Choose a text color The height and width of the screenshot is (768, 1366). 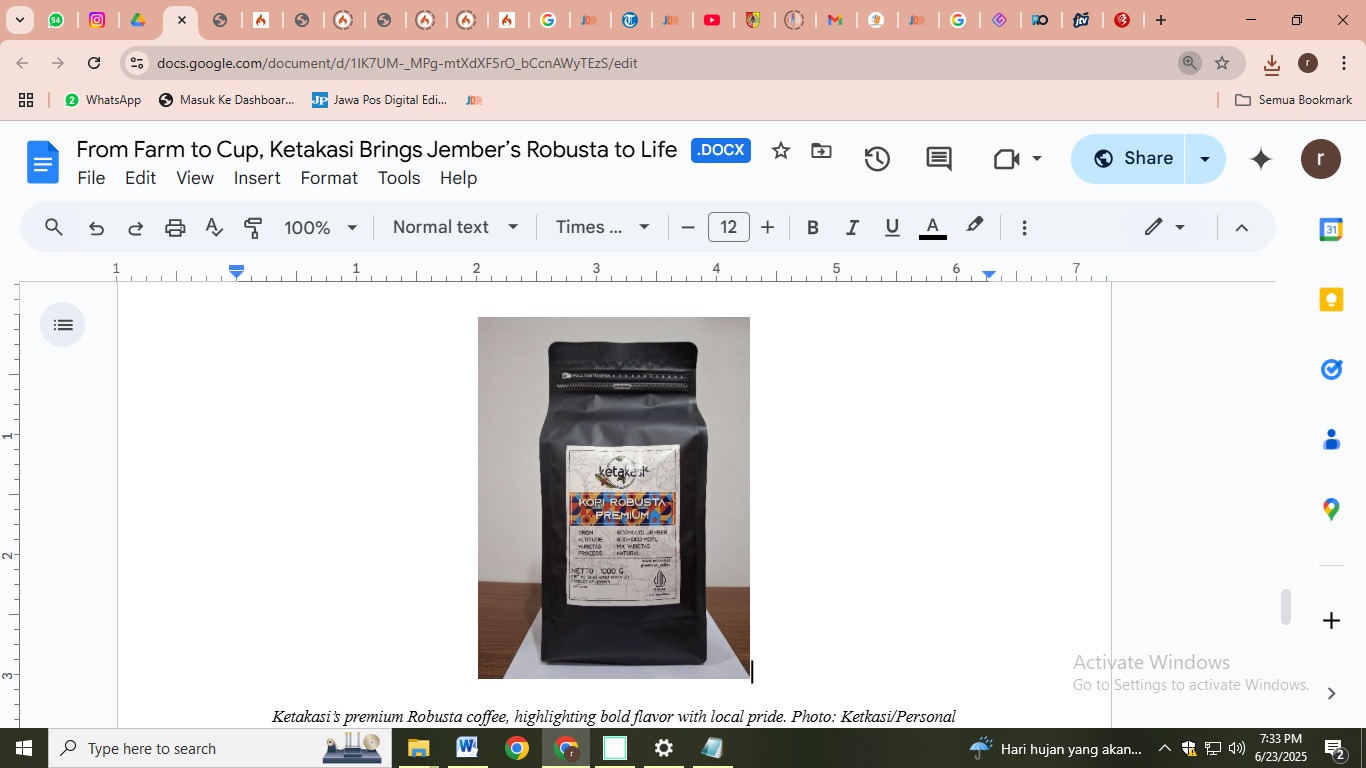(x=932, y=228)
